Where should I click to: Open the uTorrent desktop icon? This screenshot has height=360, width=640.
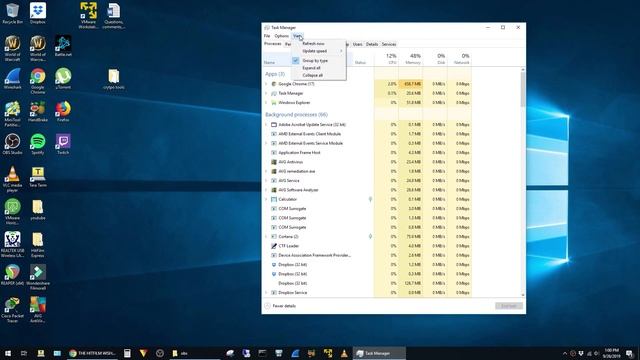tap(63, 78)
